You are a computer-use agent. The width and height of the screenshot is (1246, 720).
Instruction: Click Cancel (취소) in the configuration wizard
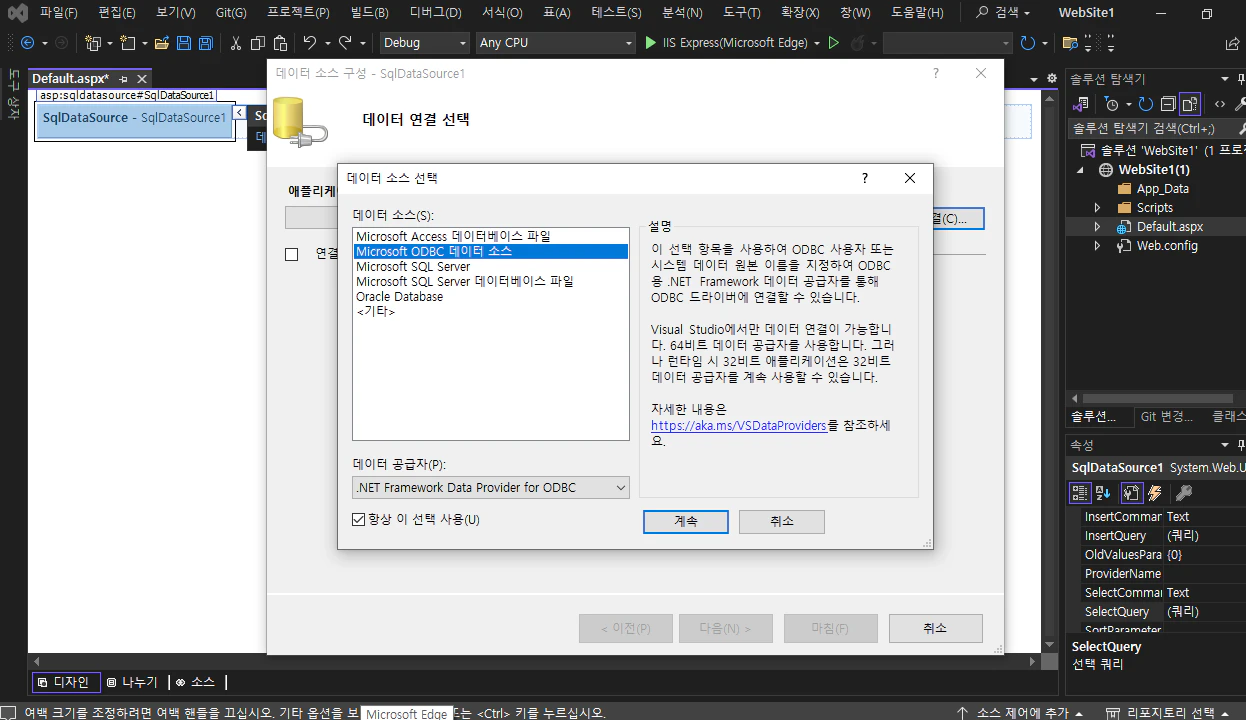click(x=935, y=628)
